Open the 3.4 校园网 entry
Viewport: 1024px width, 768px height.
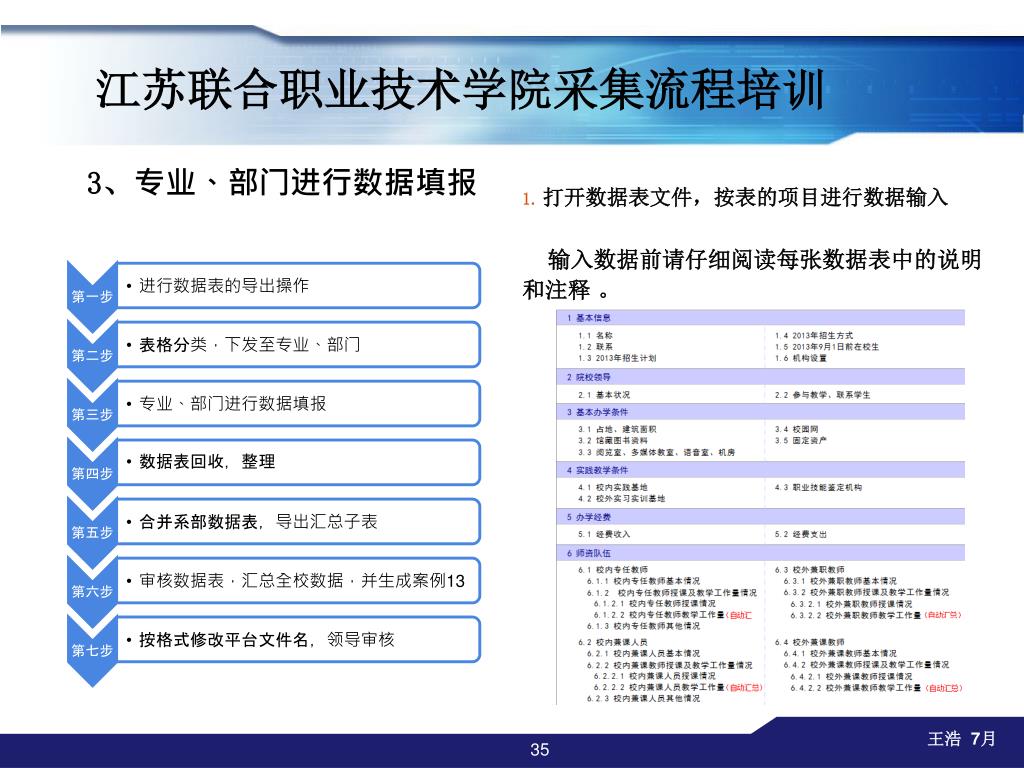796,429
